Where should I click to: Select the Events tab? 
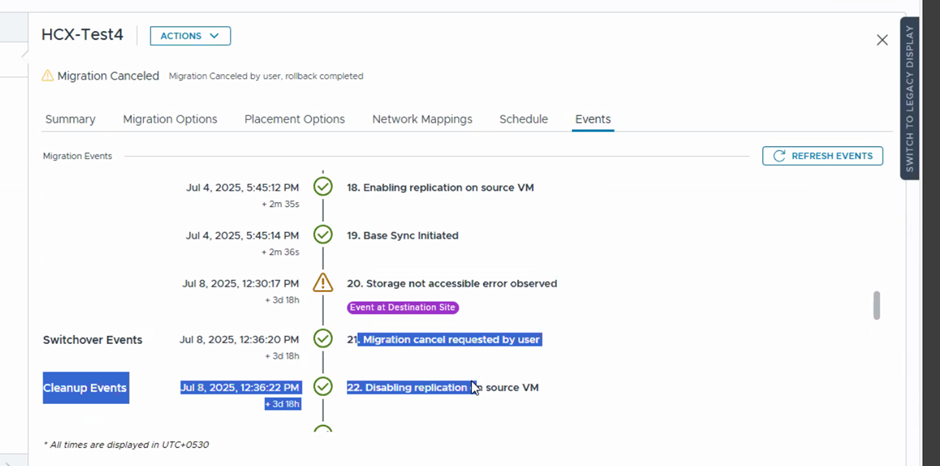click(593, 119)
